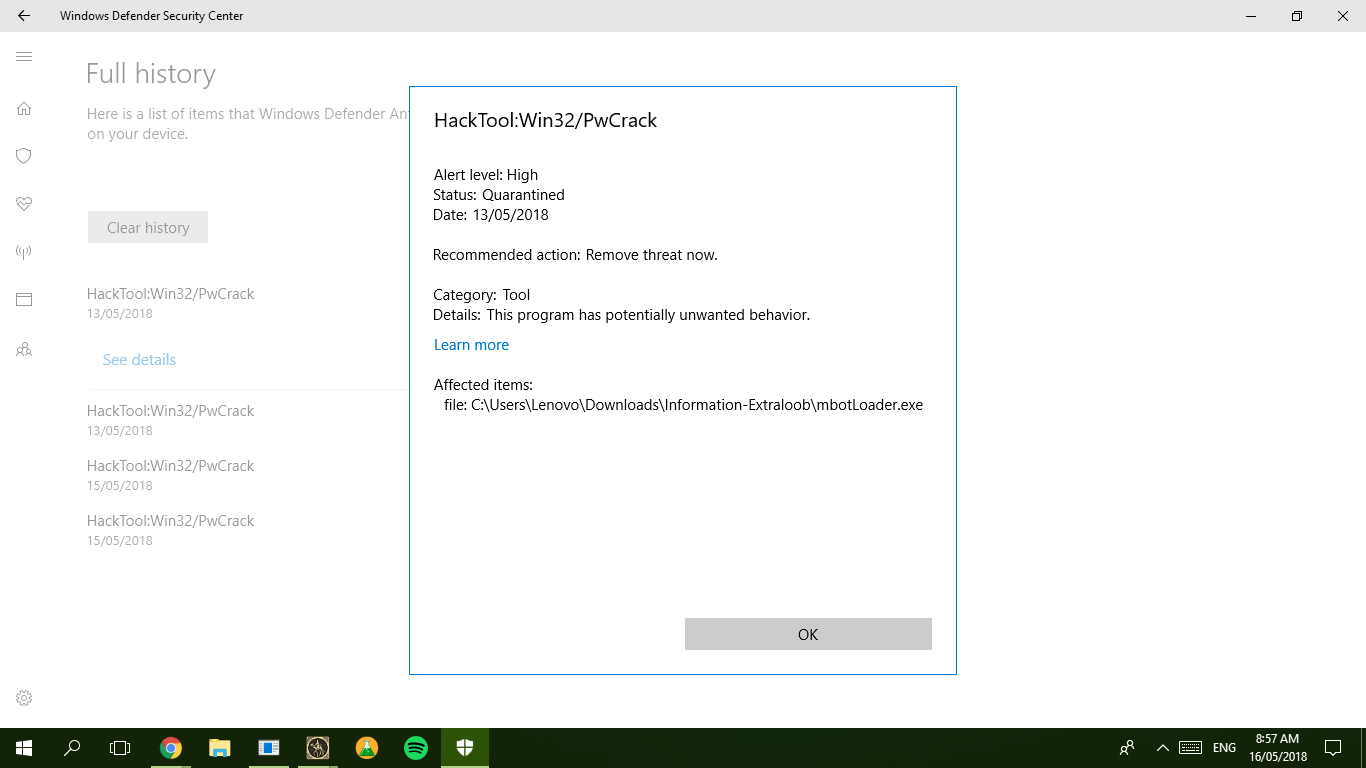
Task: Click the Full history page heading
Action: click(151, 74)
